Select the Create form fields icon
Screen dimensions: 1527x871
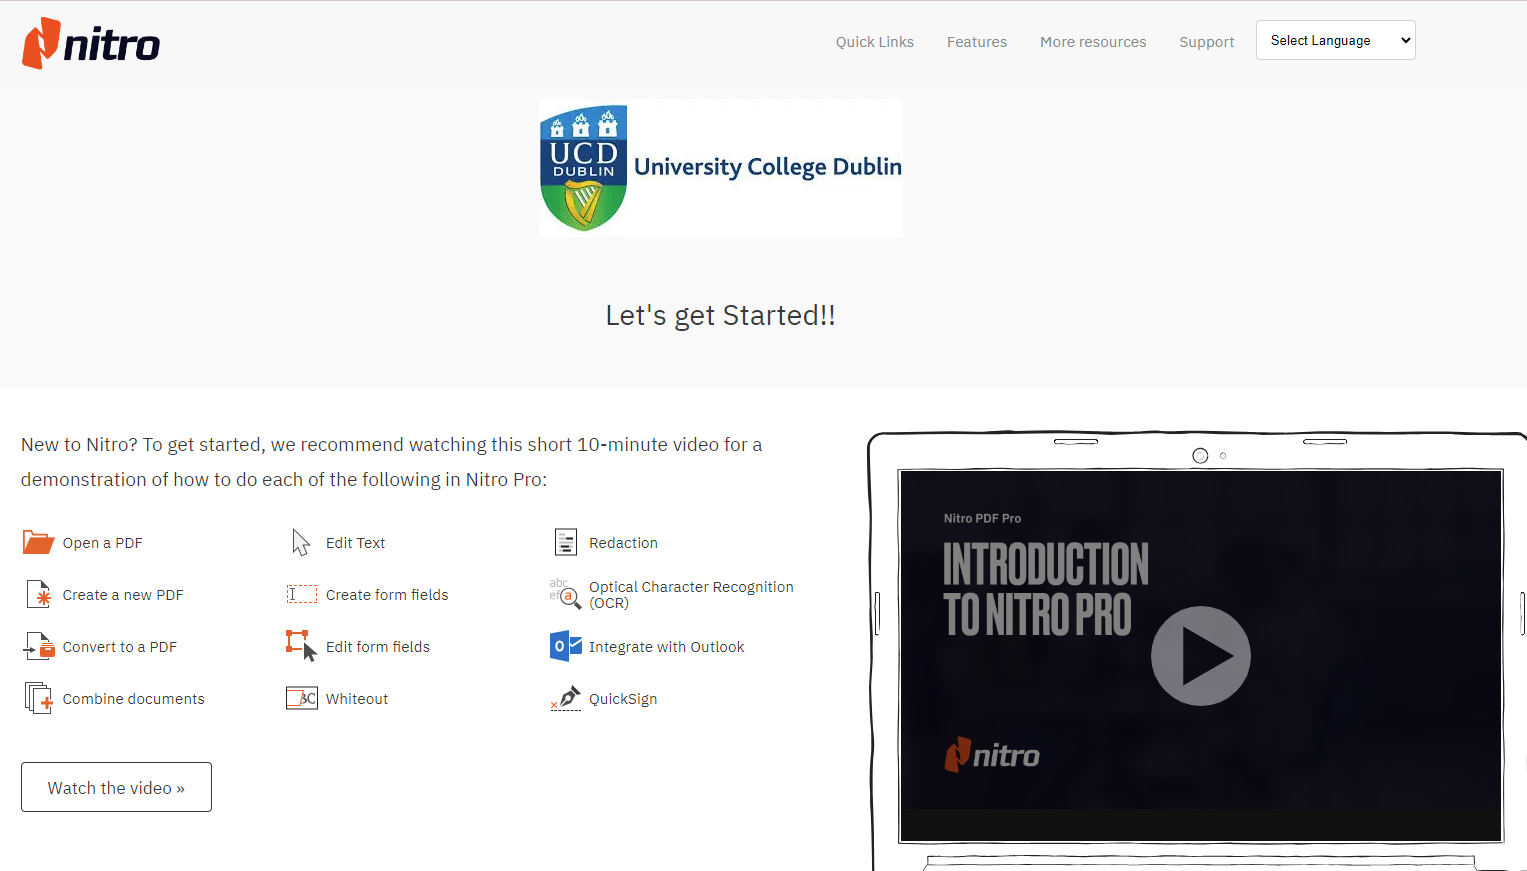pyautogui.click(x=301, y=593)
